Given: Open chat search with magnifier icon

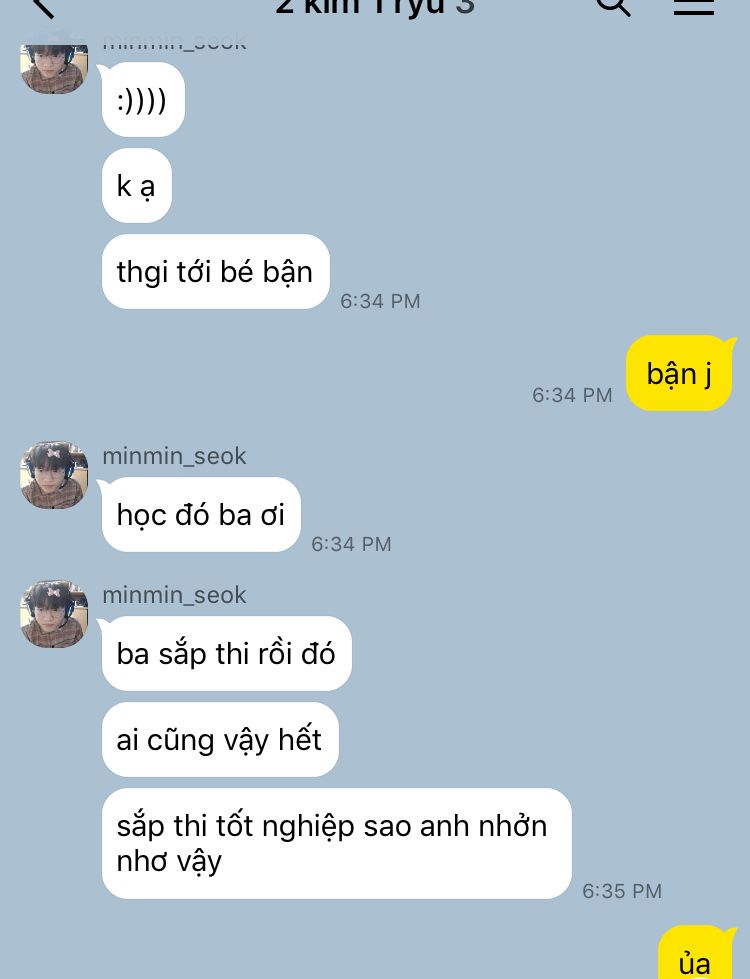Looking at the screenshot, I should [x=613, y=6].
